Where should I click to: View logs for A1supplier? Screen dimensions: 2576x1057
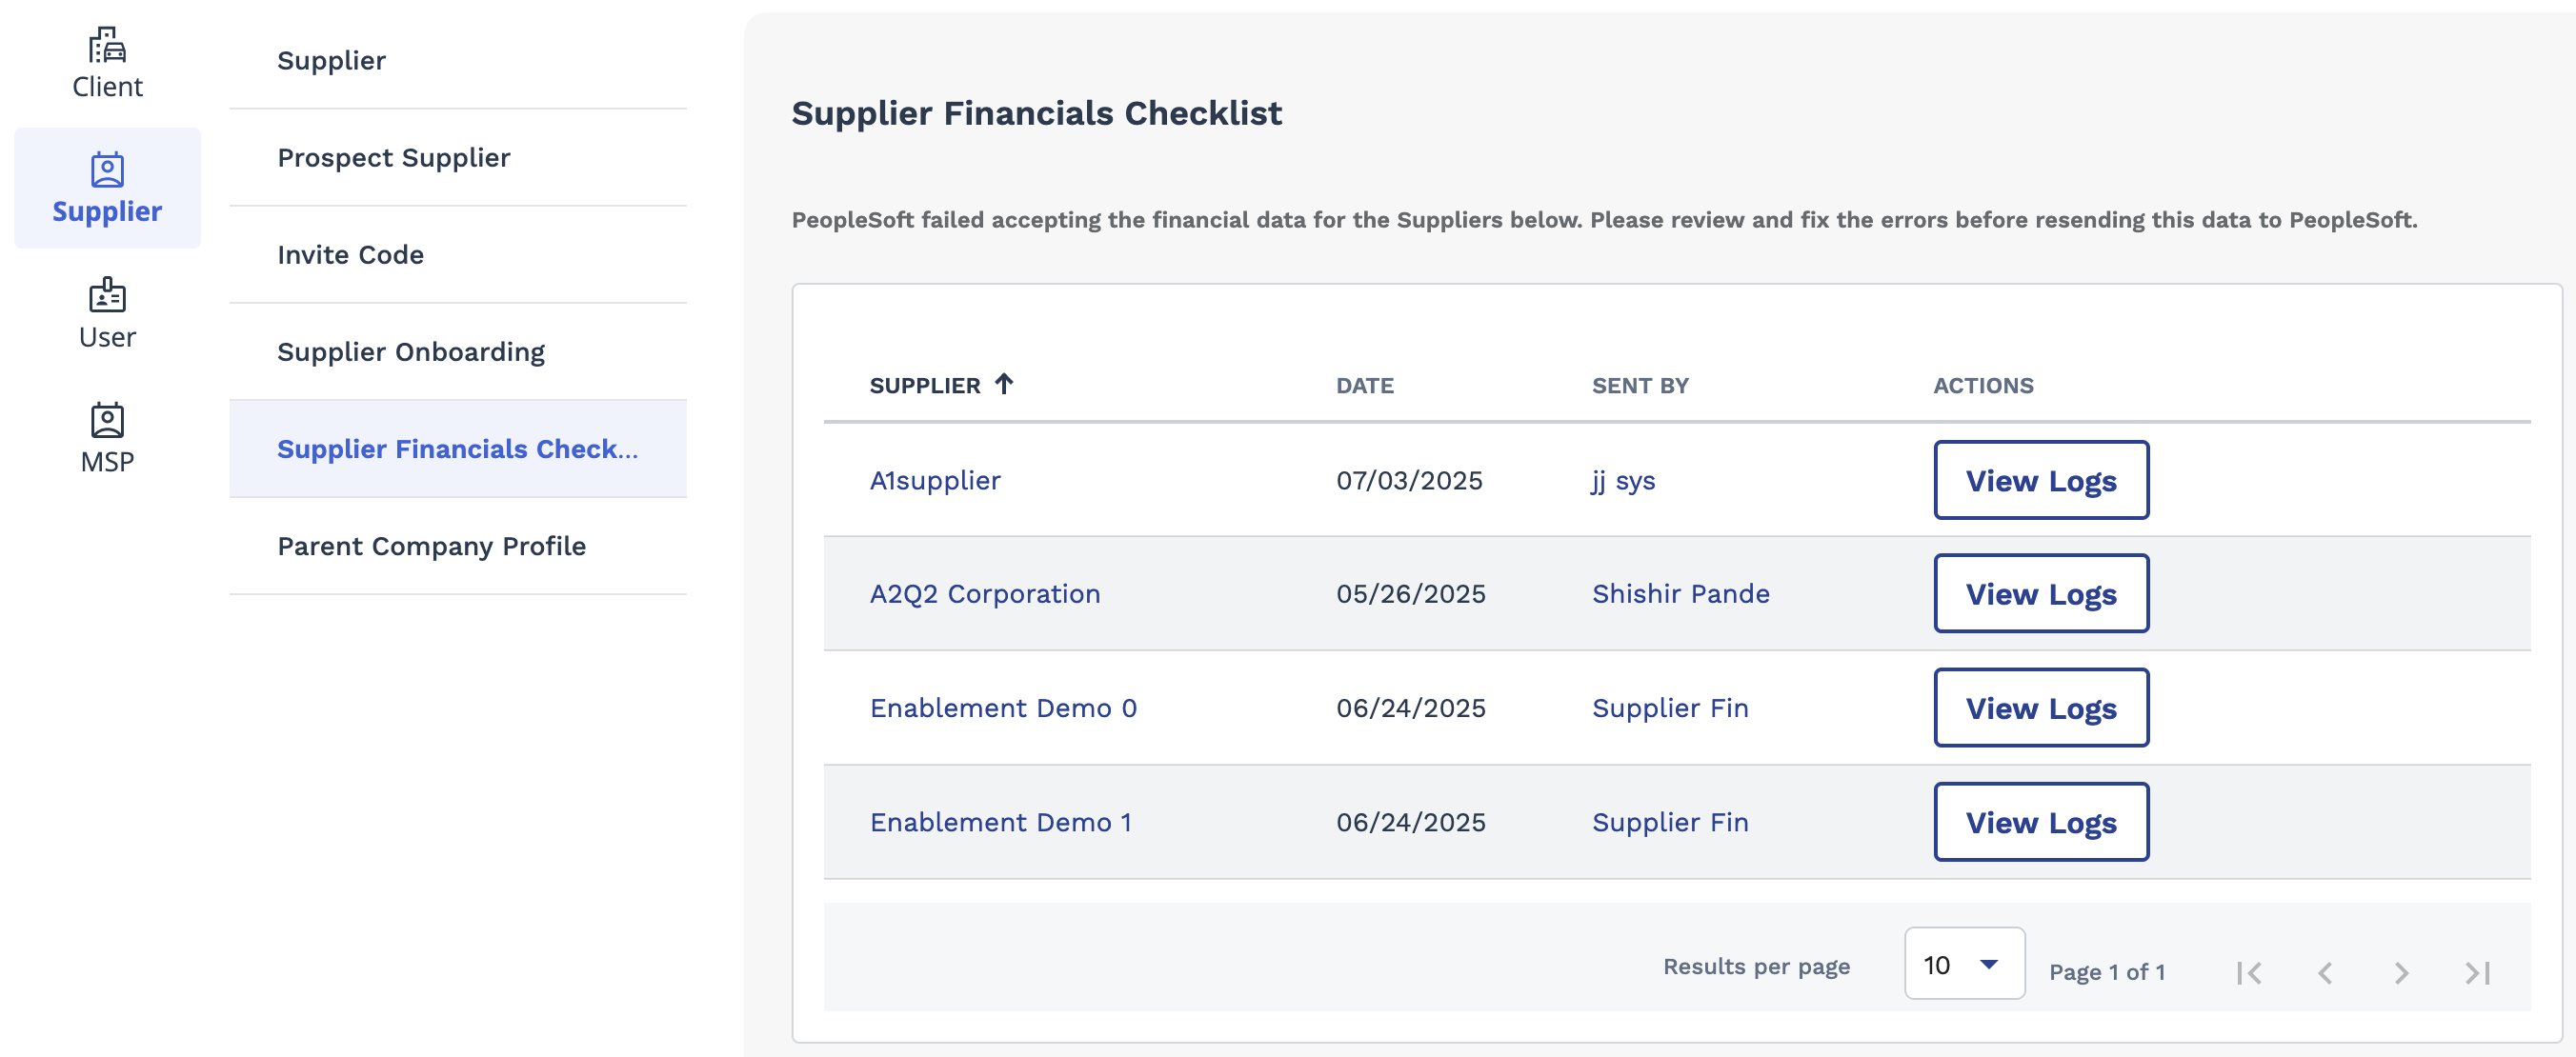pyautogui.click(x=2041, y=480)
